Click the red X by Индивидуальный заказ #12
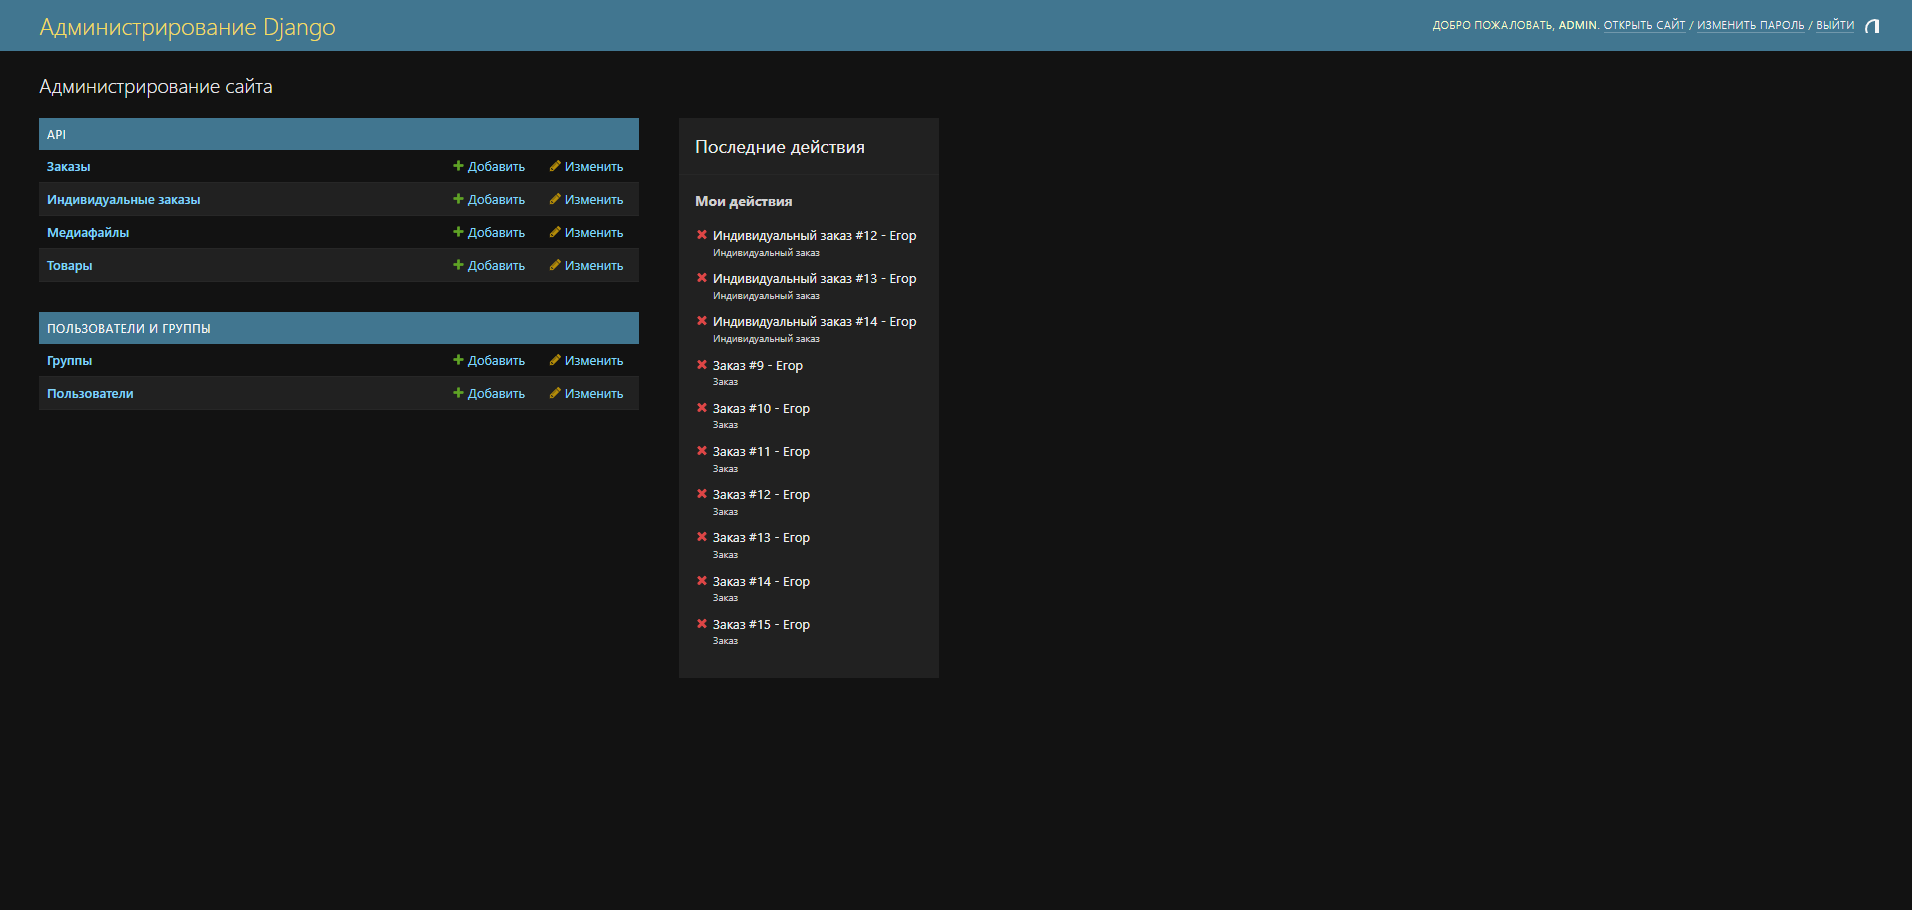1912x910 pixels. pos(702,235)
